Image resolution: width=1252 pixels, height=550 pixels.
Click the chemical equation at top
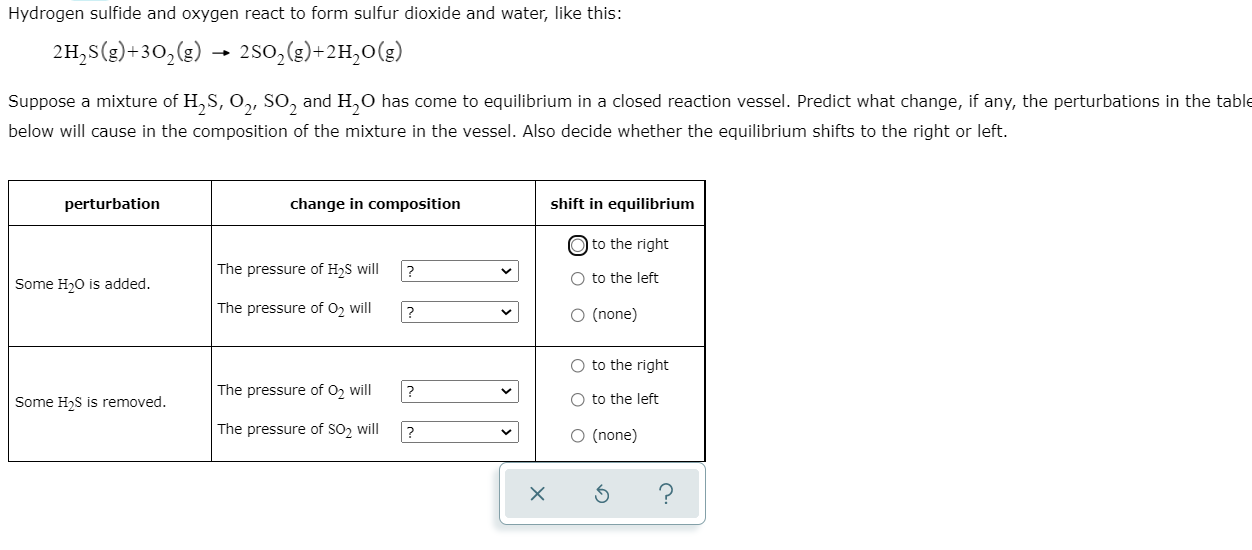pos(228,52)
